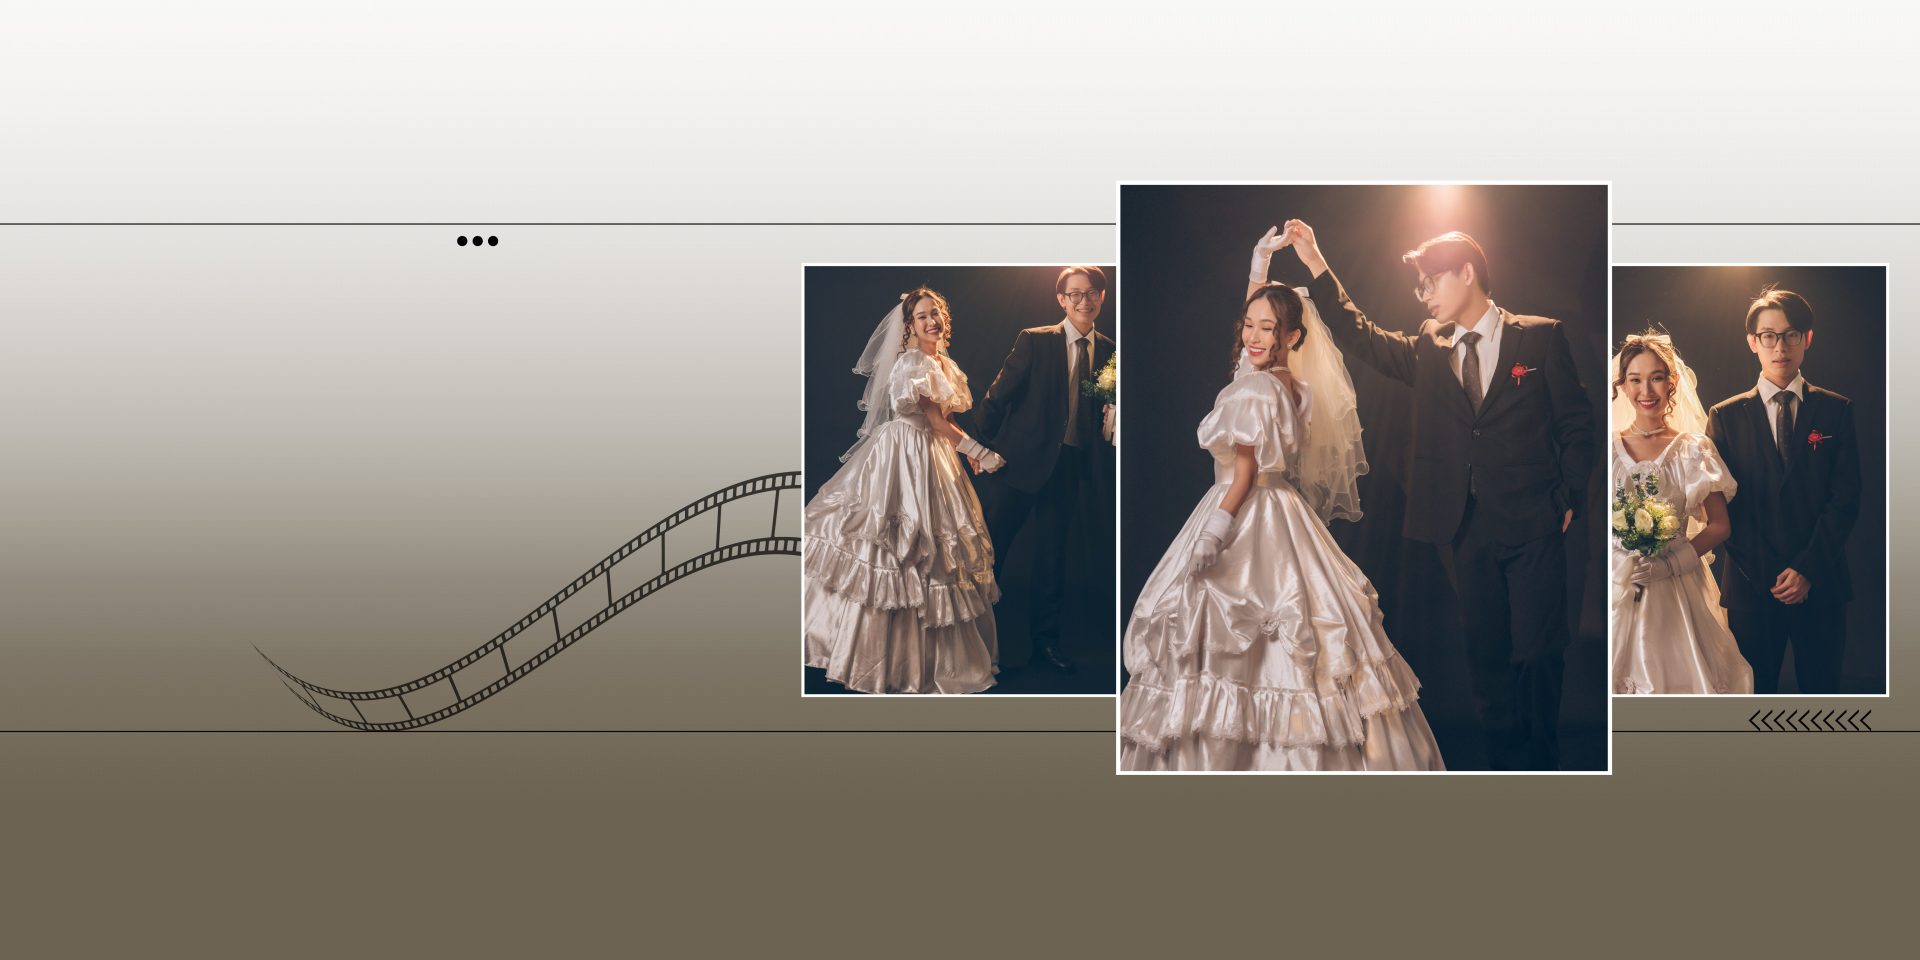Click the groom's glasses in right photo
The height and width of the screenshot is (960, 1920).
click(x=1778, y=338)
